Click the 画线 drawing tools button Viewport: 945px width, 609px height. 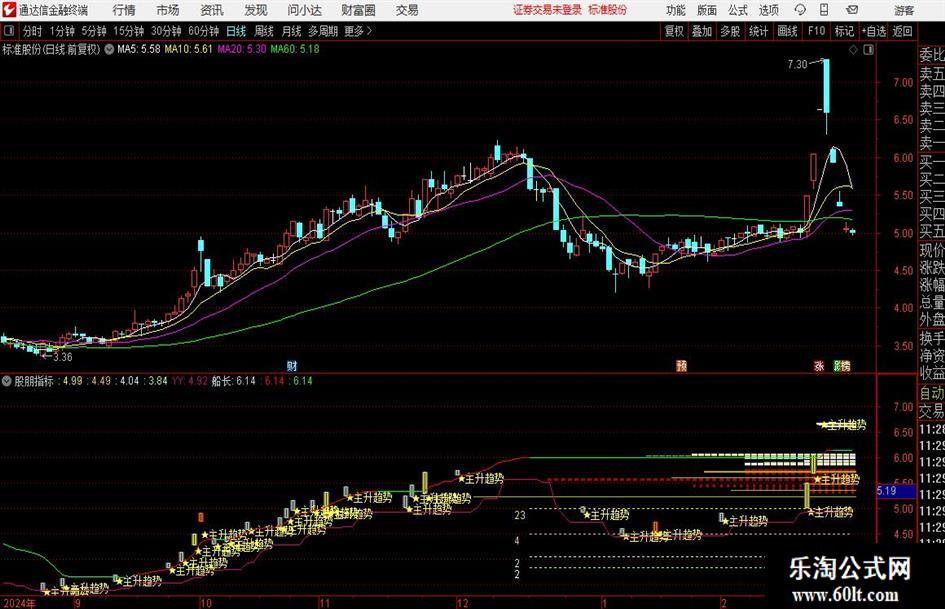787,31
